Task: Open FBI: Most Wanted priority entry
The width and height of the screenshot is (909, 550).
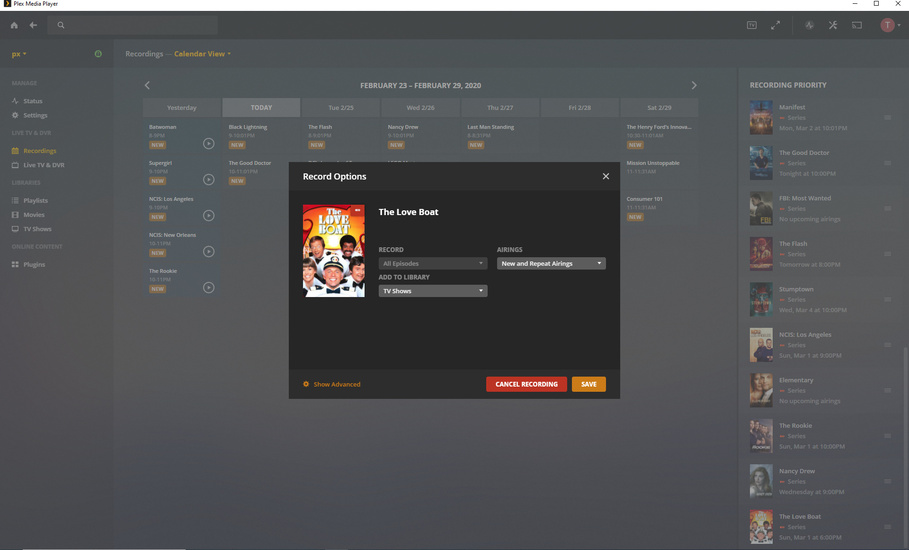Action: (820, 209)
